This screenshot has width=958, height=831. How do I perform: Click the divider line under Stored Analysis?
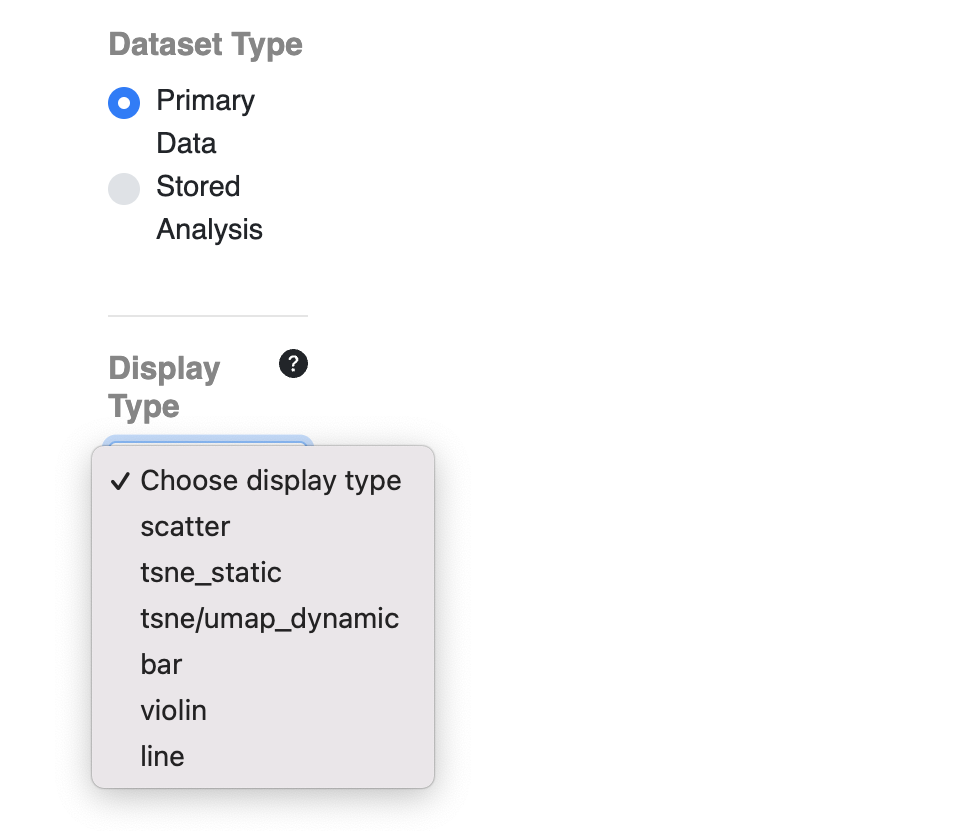coord(208,316)
